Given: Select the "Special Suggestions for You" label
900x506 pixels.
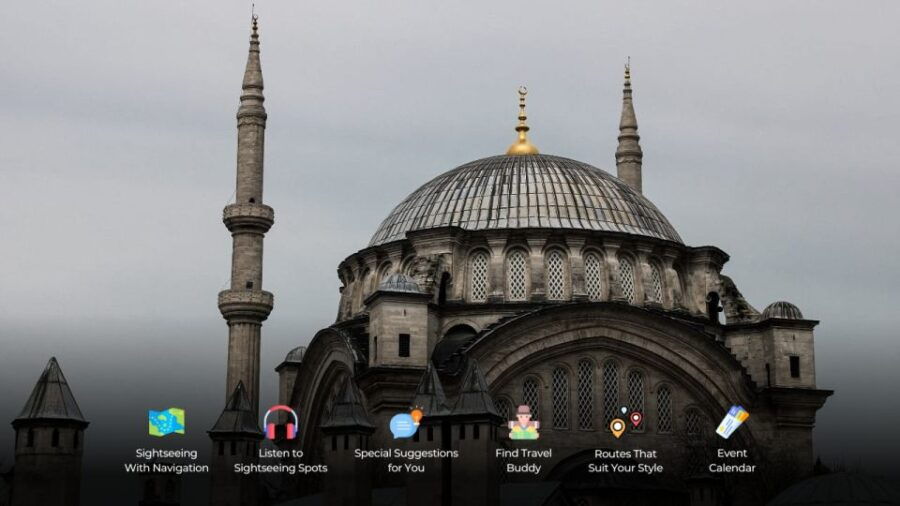Looking at the screenshot, I should [406, 461].
